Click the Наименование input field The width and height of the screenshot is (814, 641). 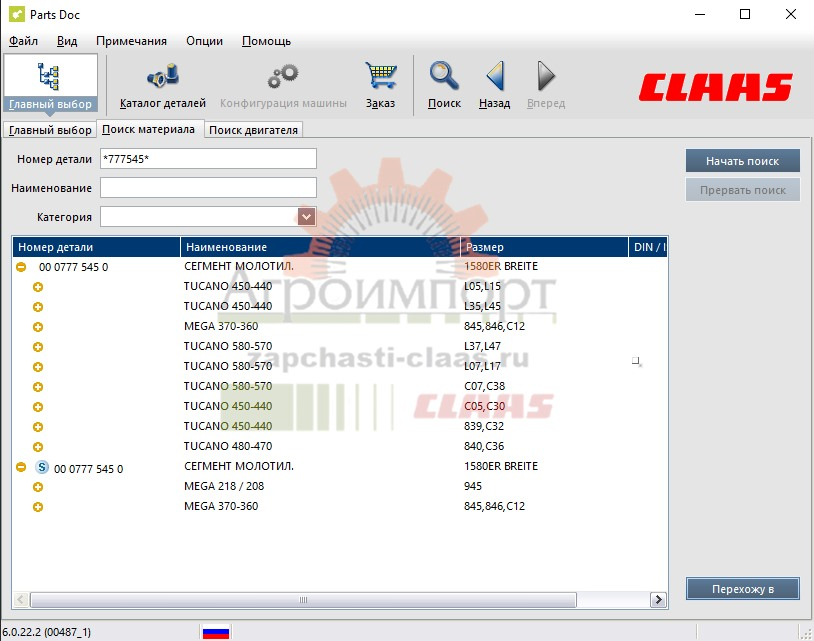(x=208, y=188)
